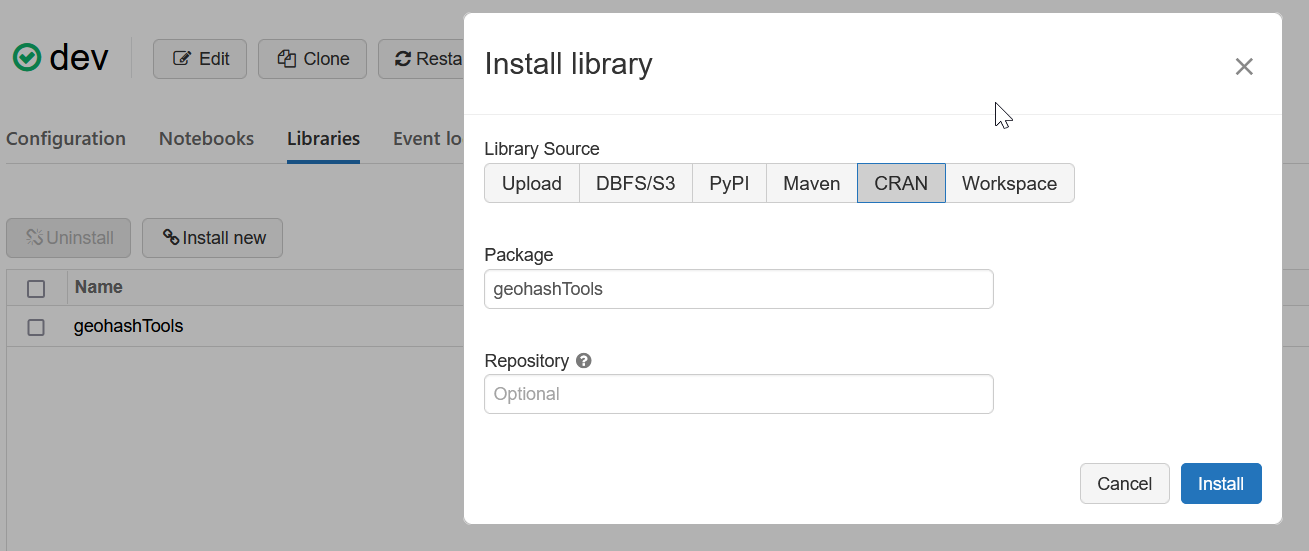Switch library source to PyPI

[x=729, y=184]
